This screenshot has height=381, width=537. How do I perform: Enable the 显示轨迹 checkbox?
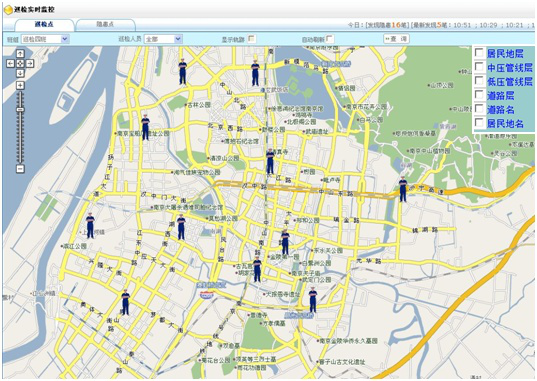click(x=252, y=39)
